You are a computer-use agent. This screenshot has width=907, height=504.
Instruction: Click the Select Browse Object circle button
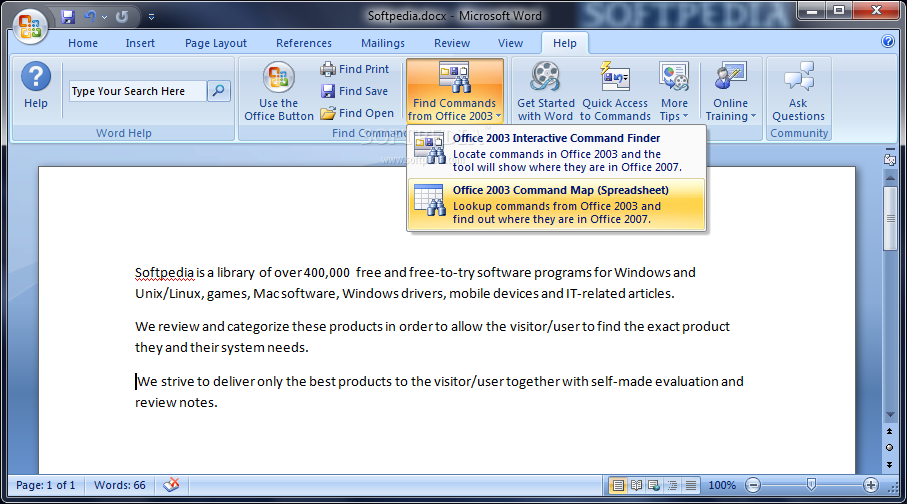click(x=890, y=448)
